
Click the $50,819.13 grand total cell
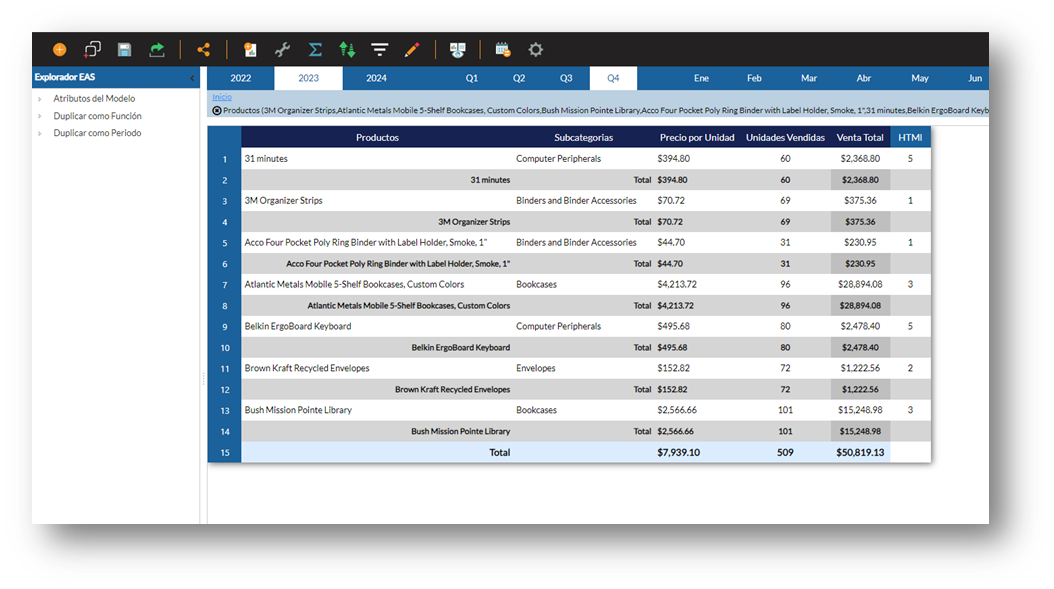tap(860, 453)
